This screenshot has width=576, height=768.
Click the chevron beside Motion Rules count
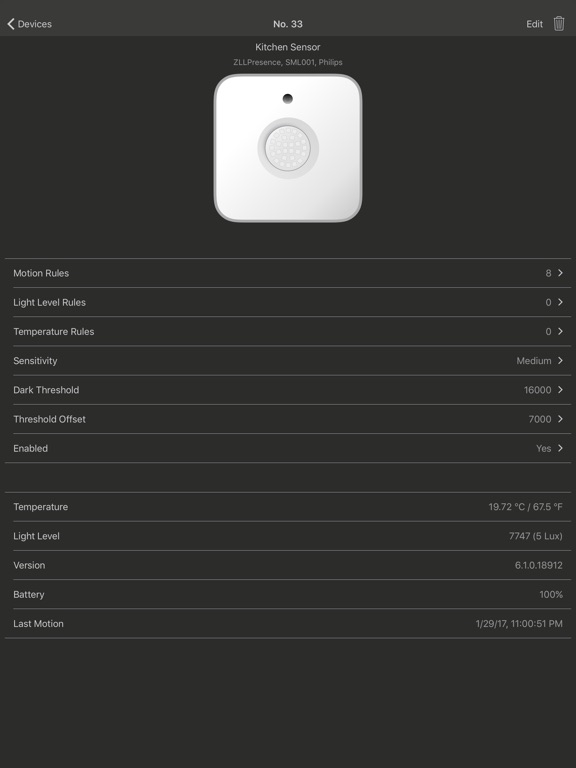(560, 273)
